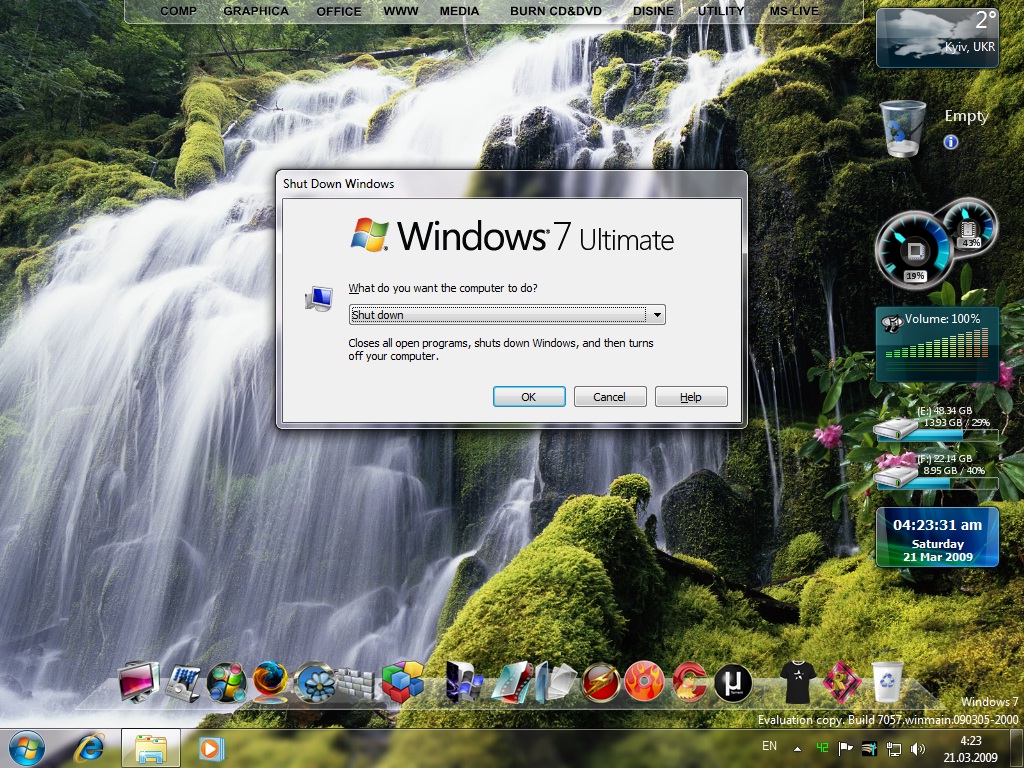Image resolution: width=1024 pixels, height=768 pixels.
Task: Open the keyboard icon in the dock
Action: click(183, 683)
